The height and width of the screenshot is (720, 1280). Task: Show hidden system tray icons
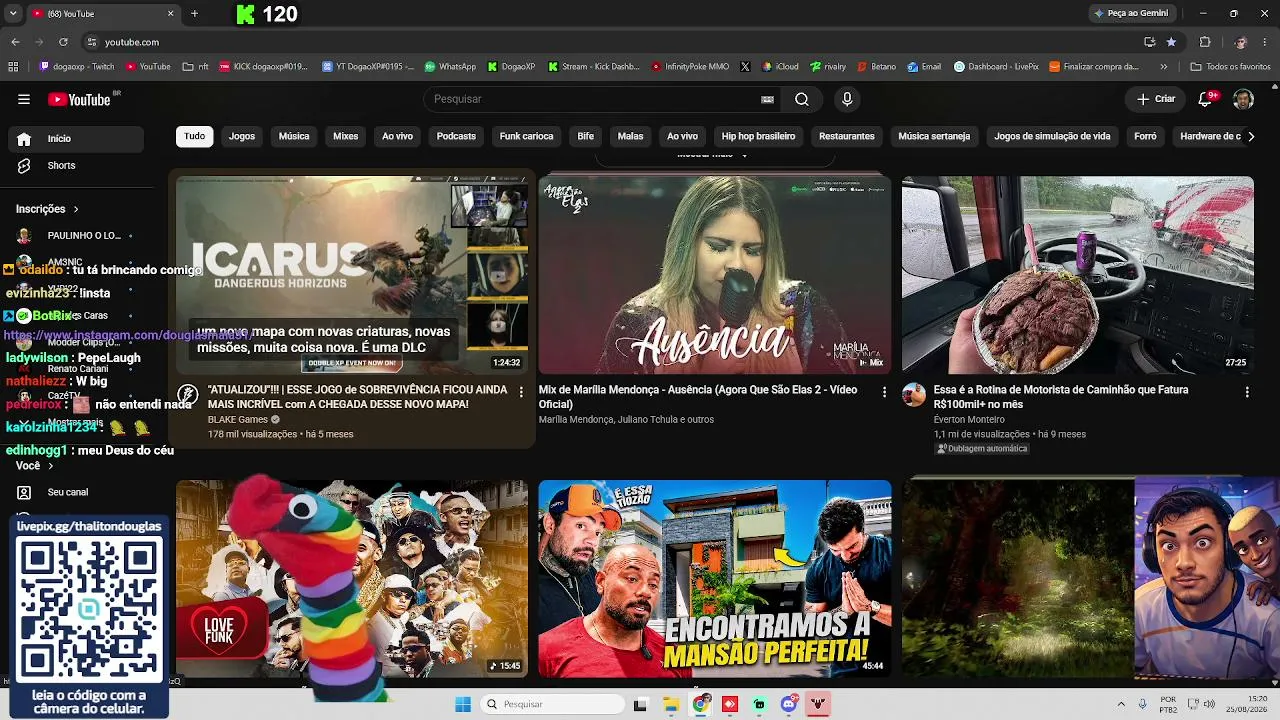1121,704
